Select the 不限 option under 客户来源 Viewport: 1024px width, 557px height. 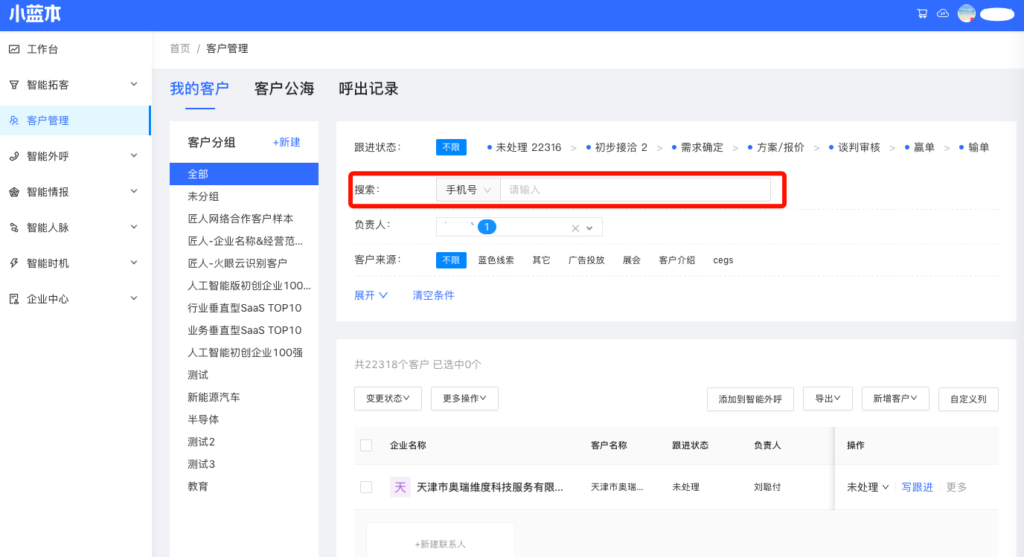pos(451,260)
